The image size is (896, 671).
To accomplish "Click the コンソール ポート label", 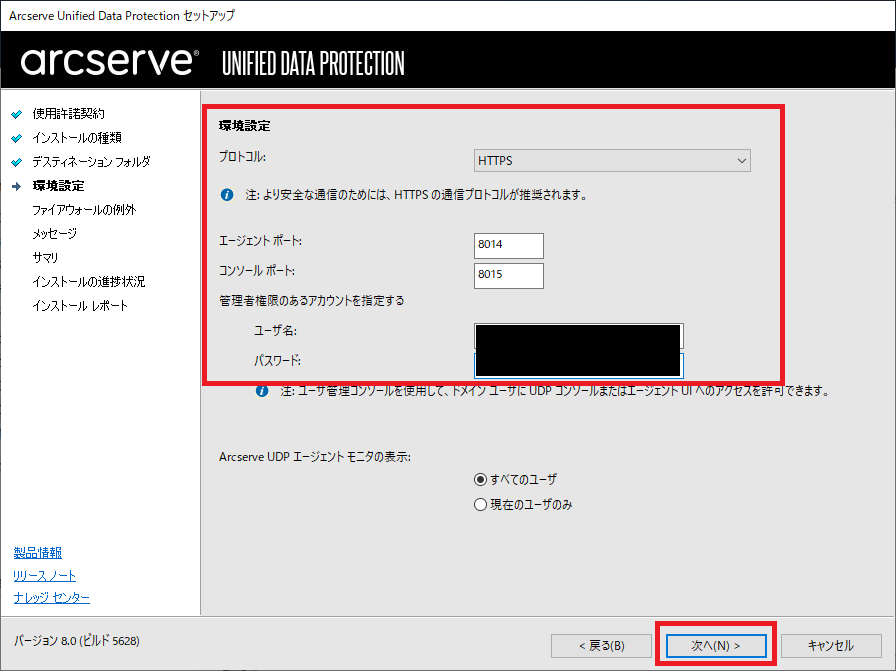I will click(x=257, y=271).
